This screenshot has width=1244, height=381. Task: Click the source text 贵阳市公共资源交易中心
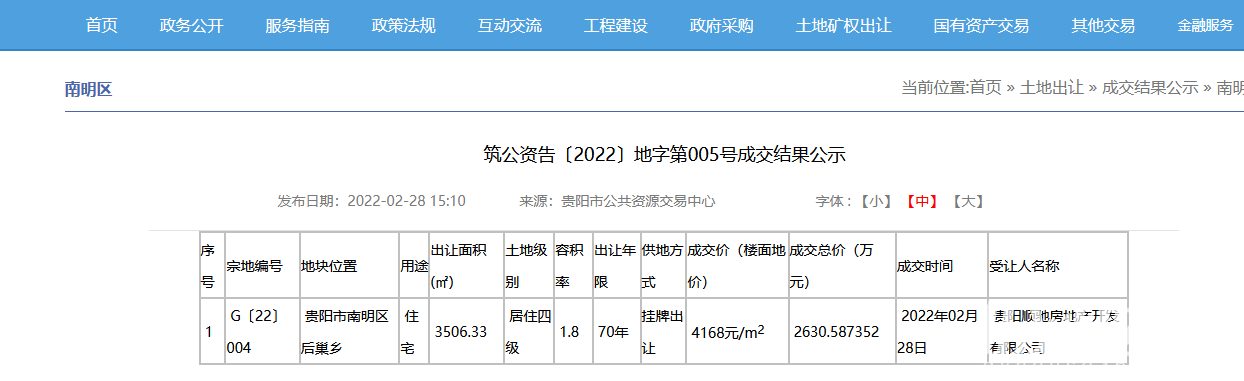pyautogui.click(x=639, y=201)
